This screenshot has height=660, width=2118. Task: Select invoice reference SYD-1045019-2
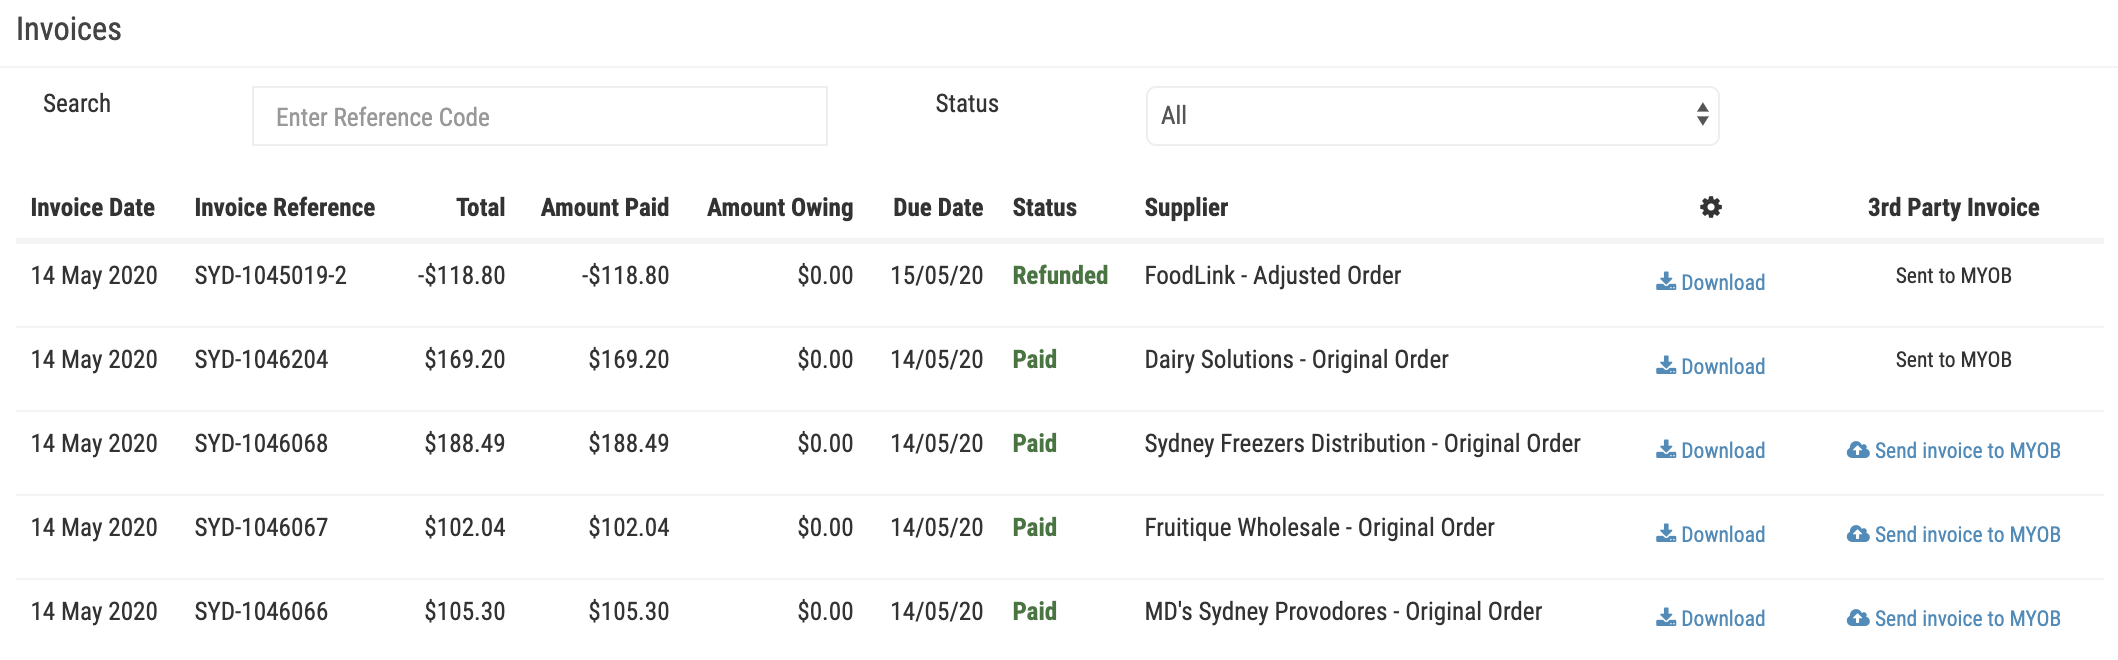point(271,275)
